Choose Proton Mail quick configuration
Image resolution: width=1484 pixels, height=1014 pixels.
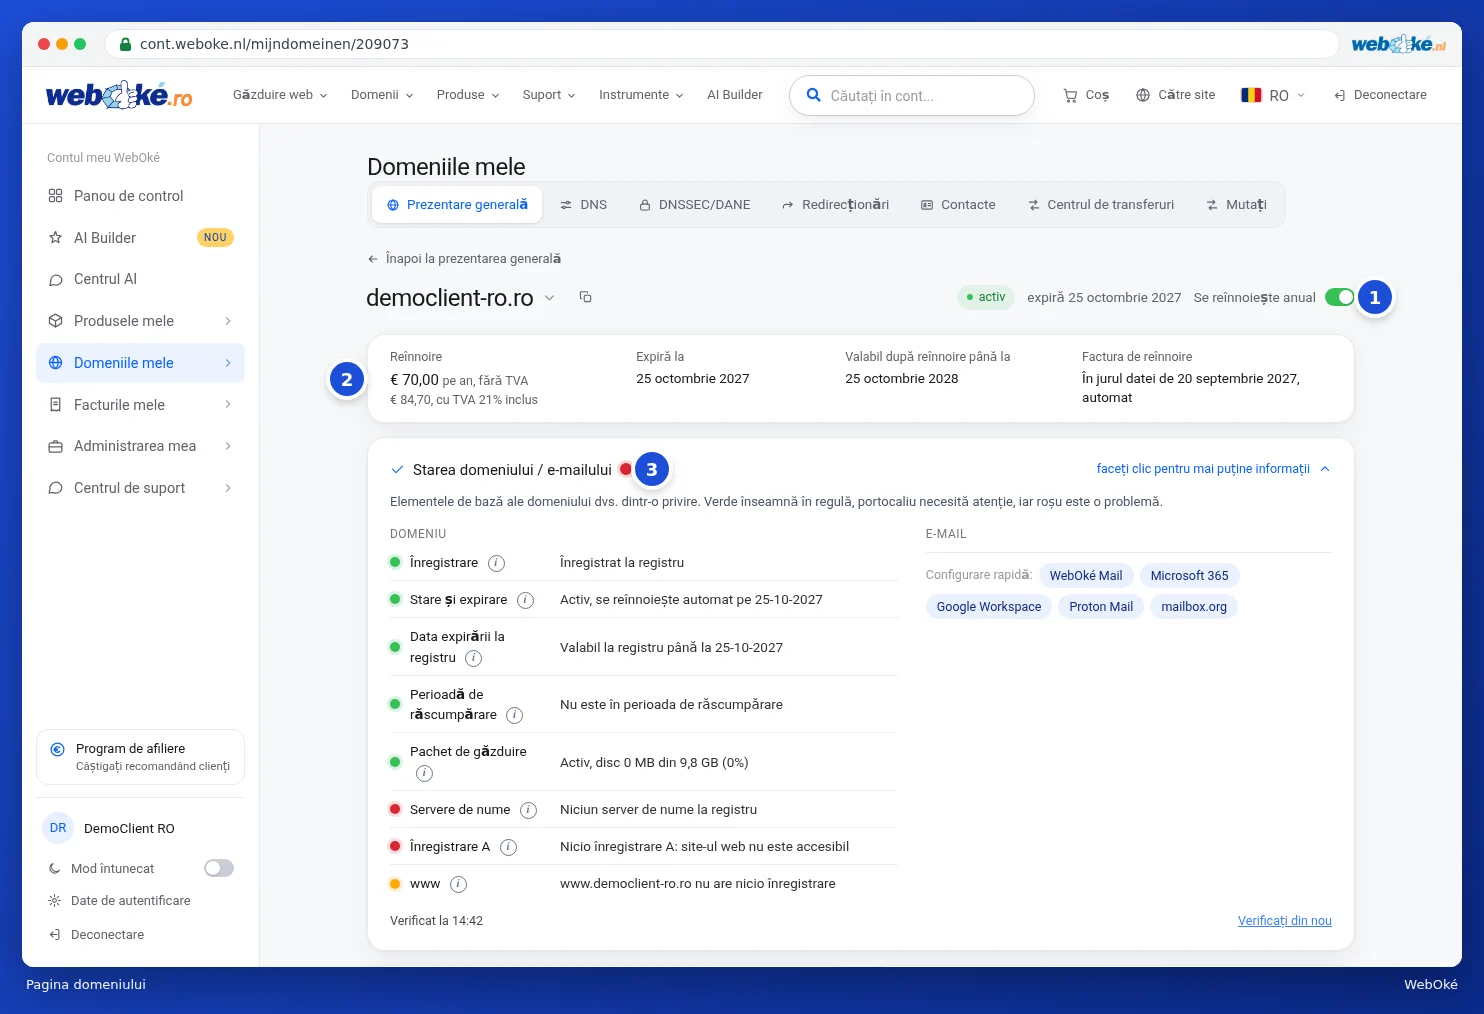click(x=1101, y=607)
